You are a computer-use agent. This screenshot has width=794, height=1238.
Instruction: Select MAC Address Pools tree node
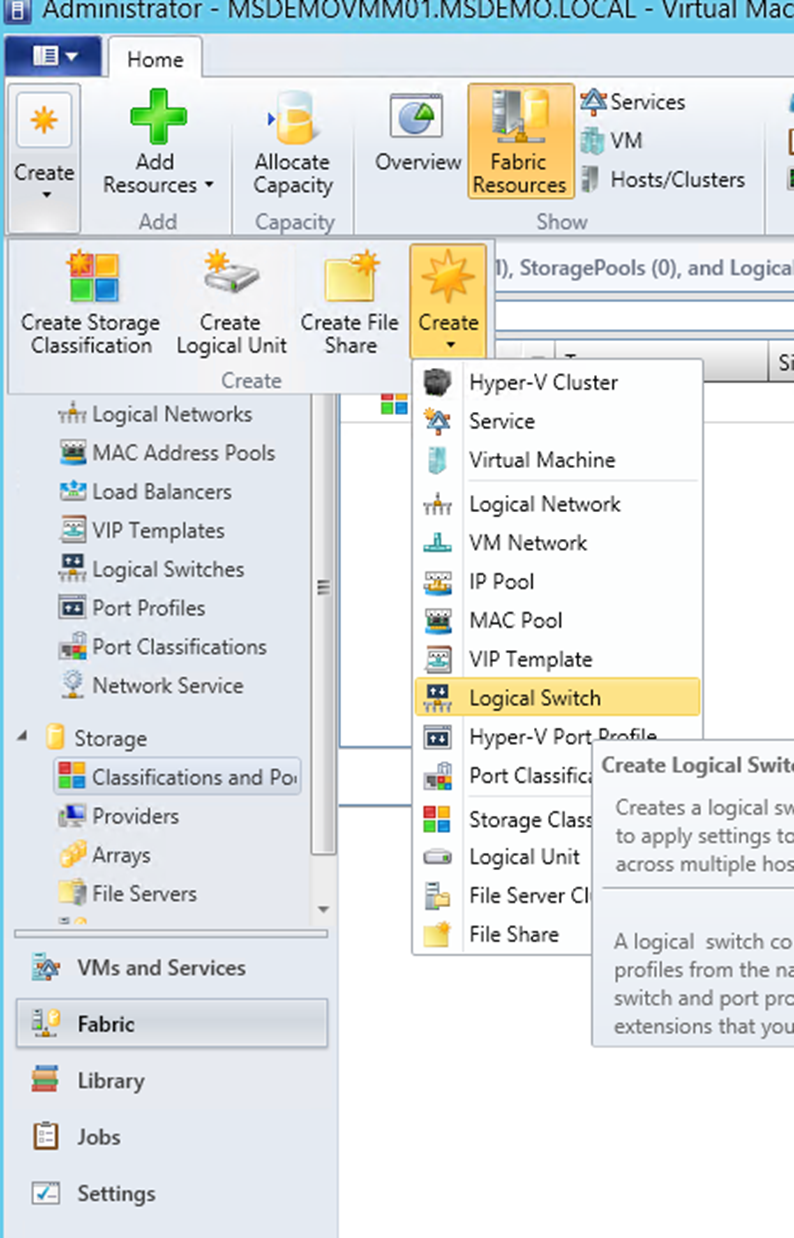pos(183,453)
